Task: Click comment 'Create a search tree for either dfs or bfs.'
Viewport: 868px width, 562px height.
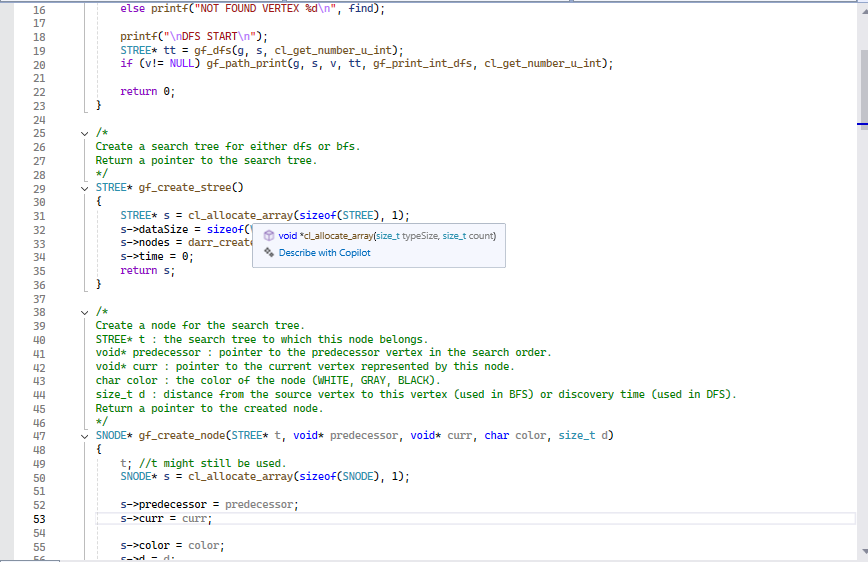Action: click(228, 146)
